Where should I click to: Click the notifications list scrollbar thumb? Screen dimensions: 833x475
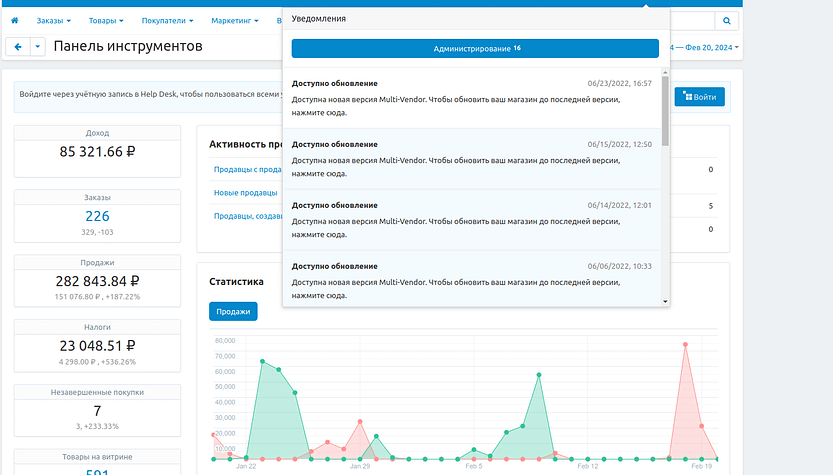pos(665,110)
